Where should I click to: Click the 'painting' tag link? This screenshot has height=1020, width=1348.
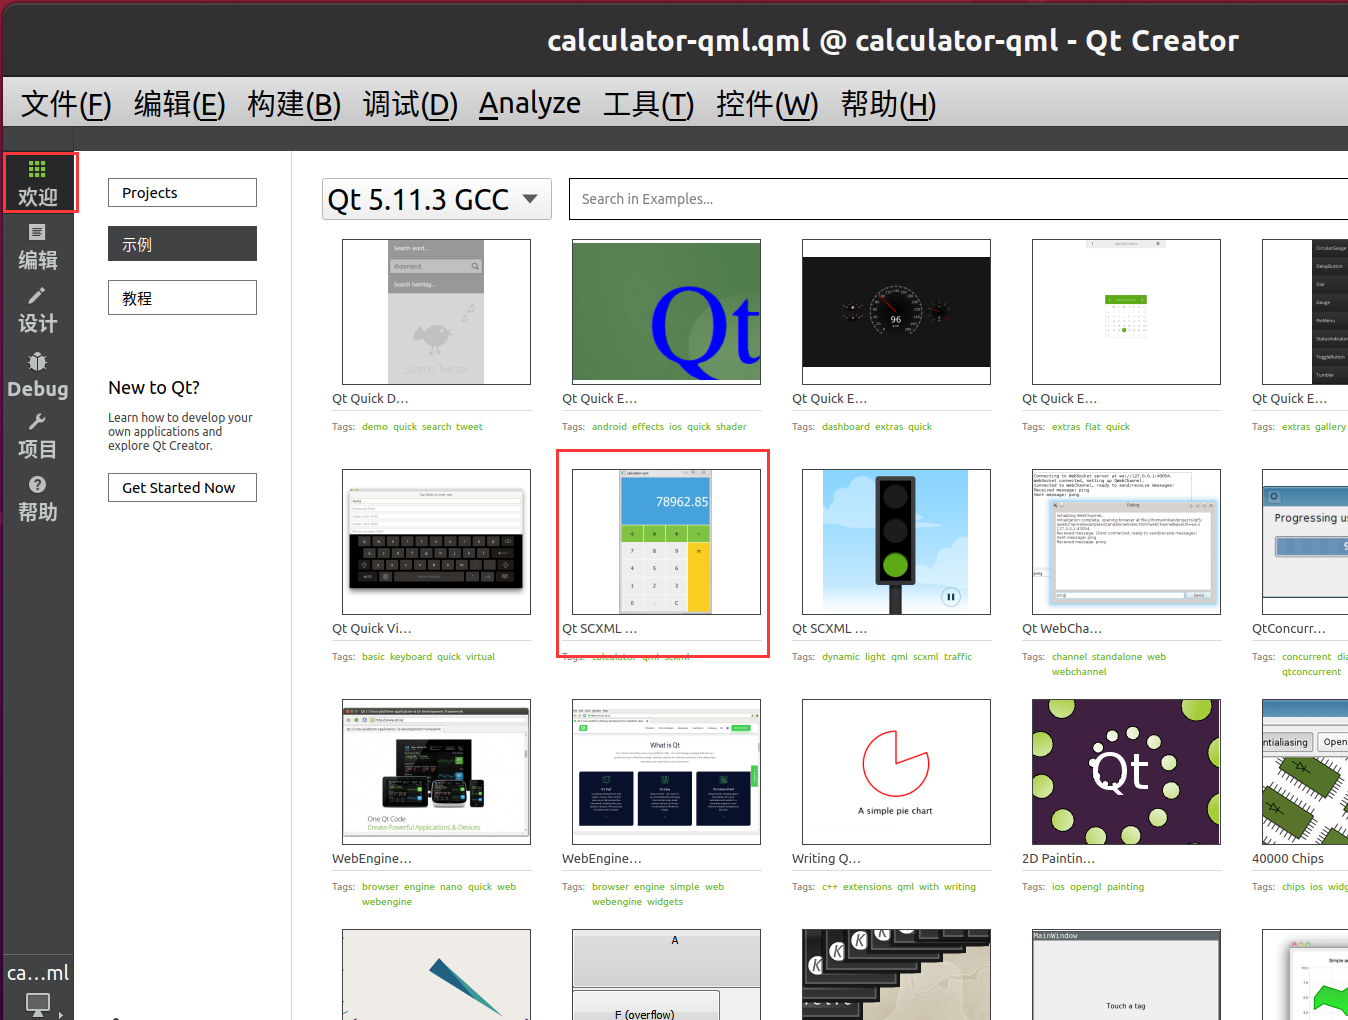pyautogui.click(x=1125, y=887)
